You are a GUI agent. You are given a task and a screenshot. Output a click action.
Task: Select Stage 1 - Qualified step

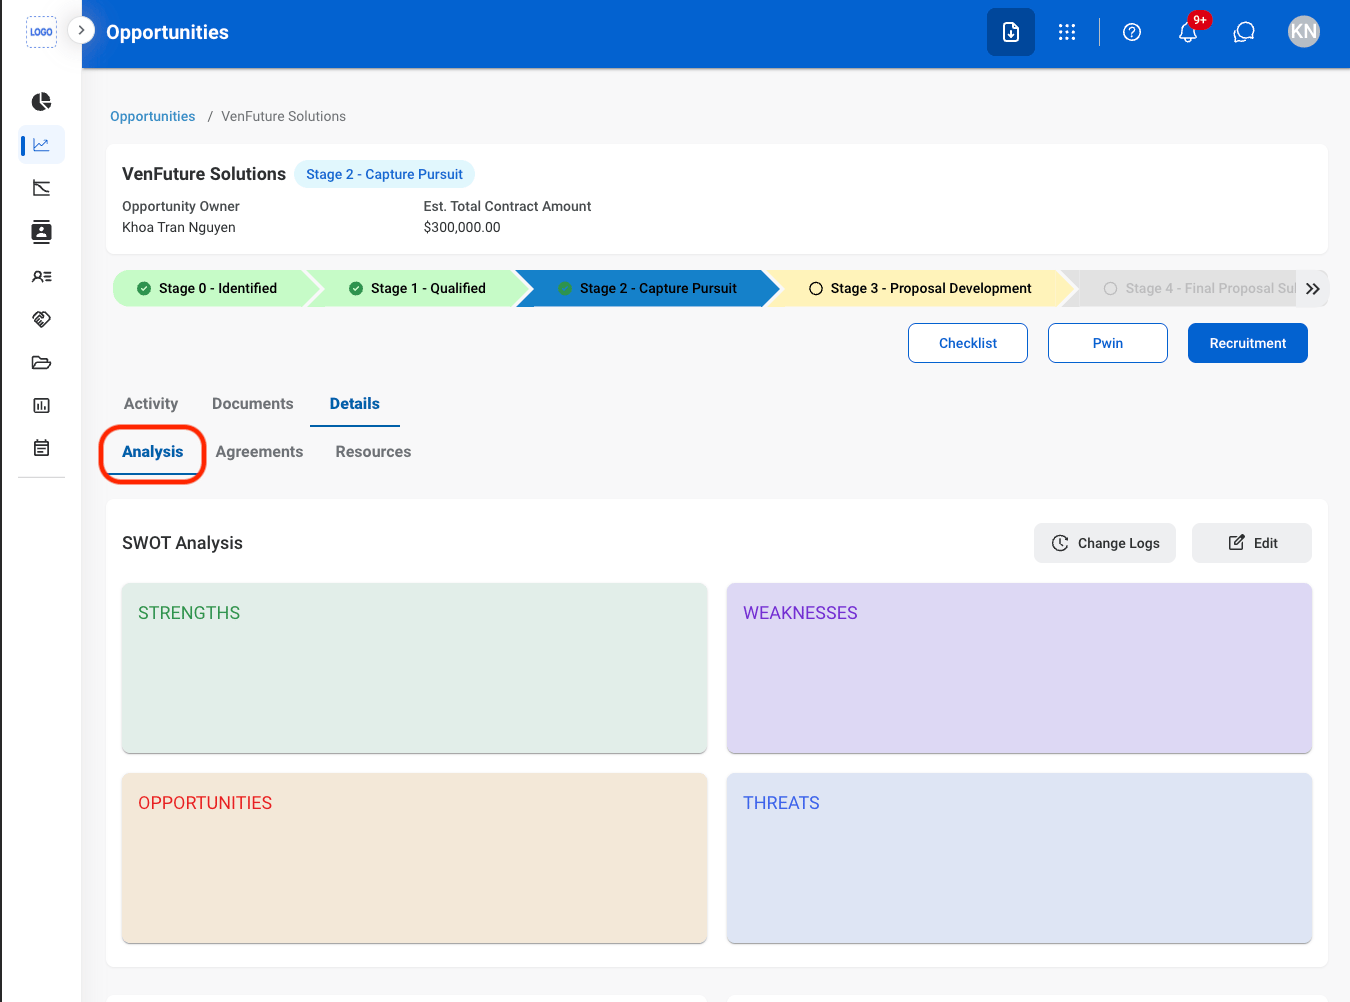pos(417,288)
